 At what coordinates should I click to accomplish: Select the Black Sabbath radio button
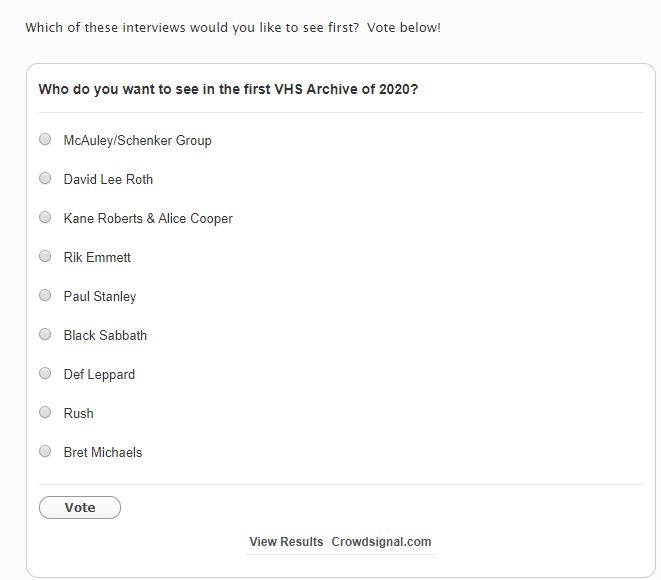pyautogui.click(x=45, y=335)
